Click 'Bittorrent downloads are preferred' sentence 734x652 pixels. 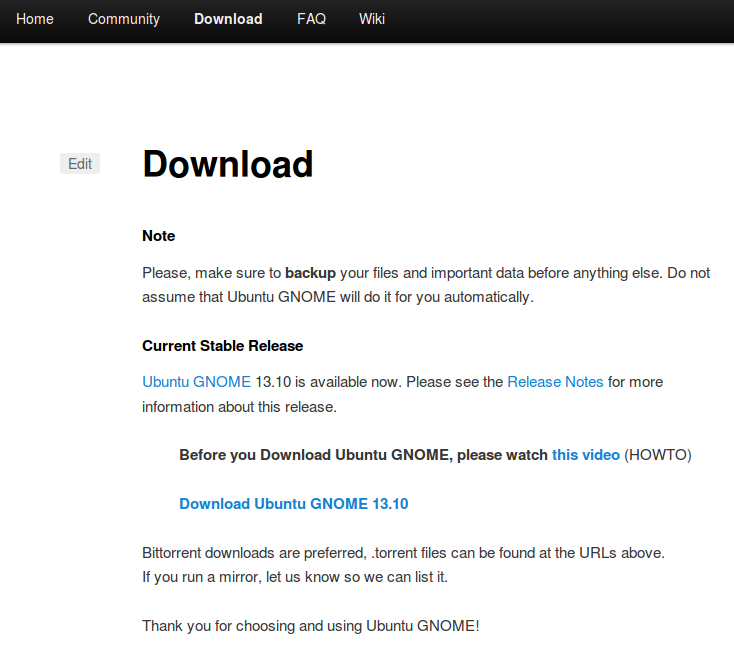tap(403, 553)
